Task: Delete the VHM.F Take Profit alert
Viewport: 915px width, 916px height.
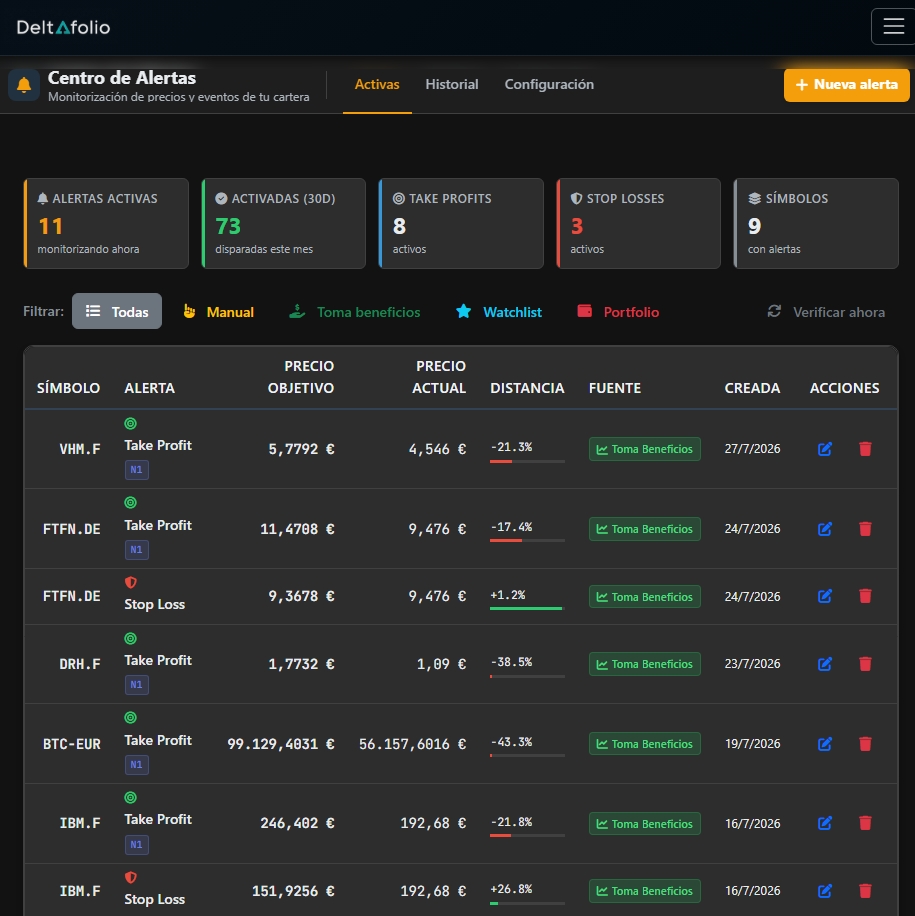Action: pyautogui.click(x=865, y=449)
